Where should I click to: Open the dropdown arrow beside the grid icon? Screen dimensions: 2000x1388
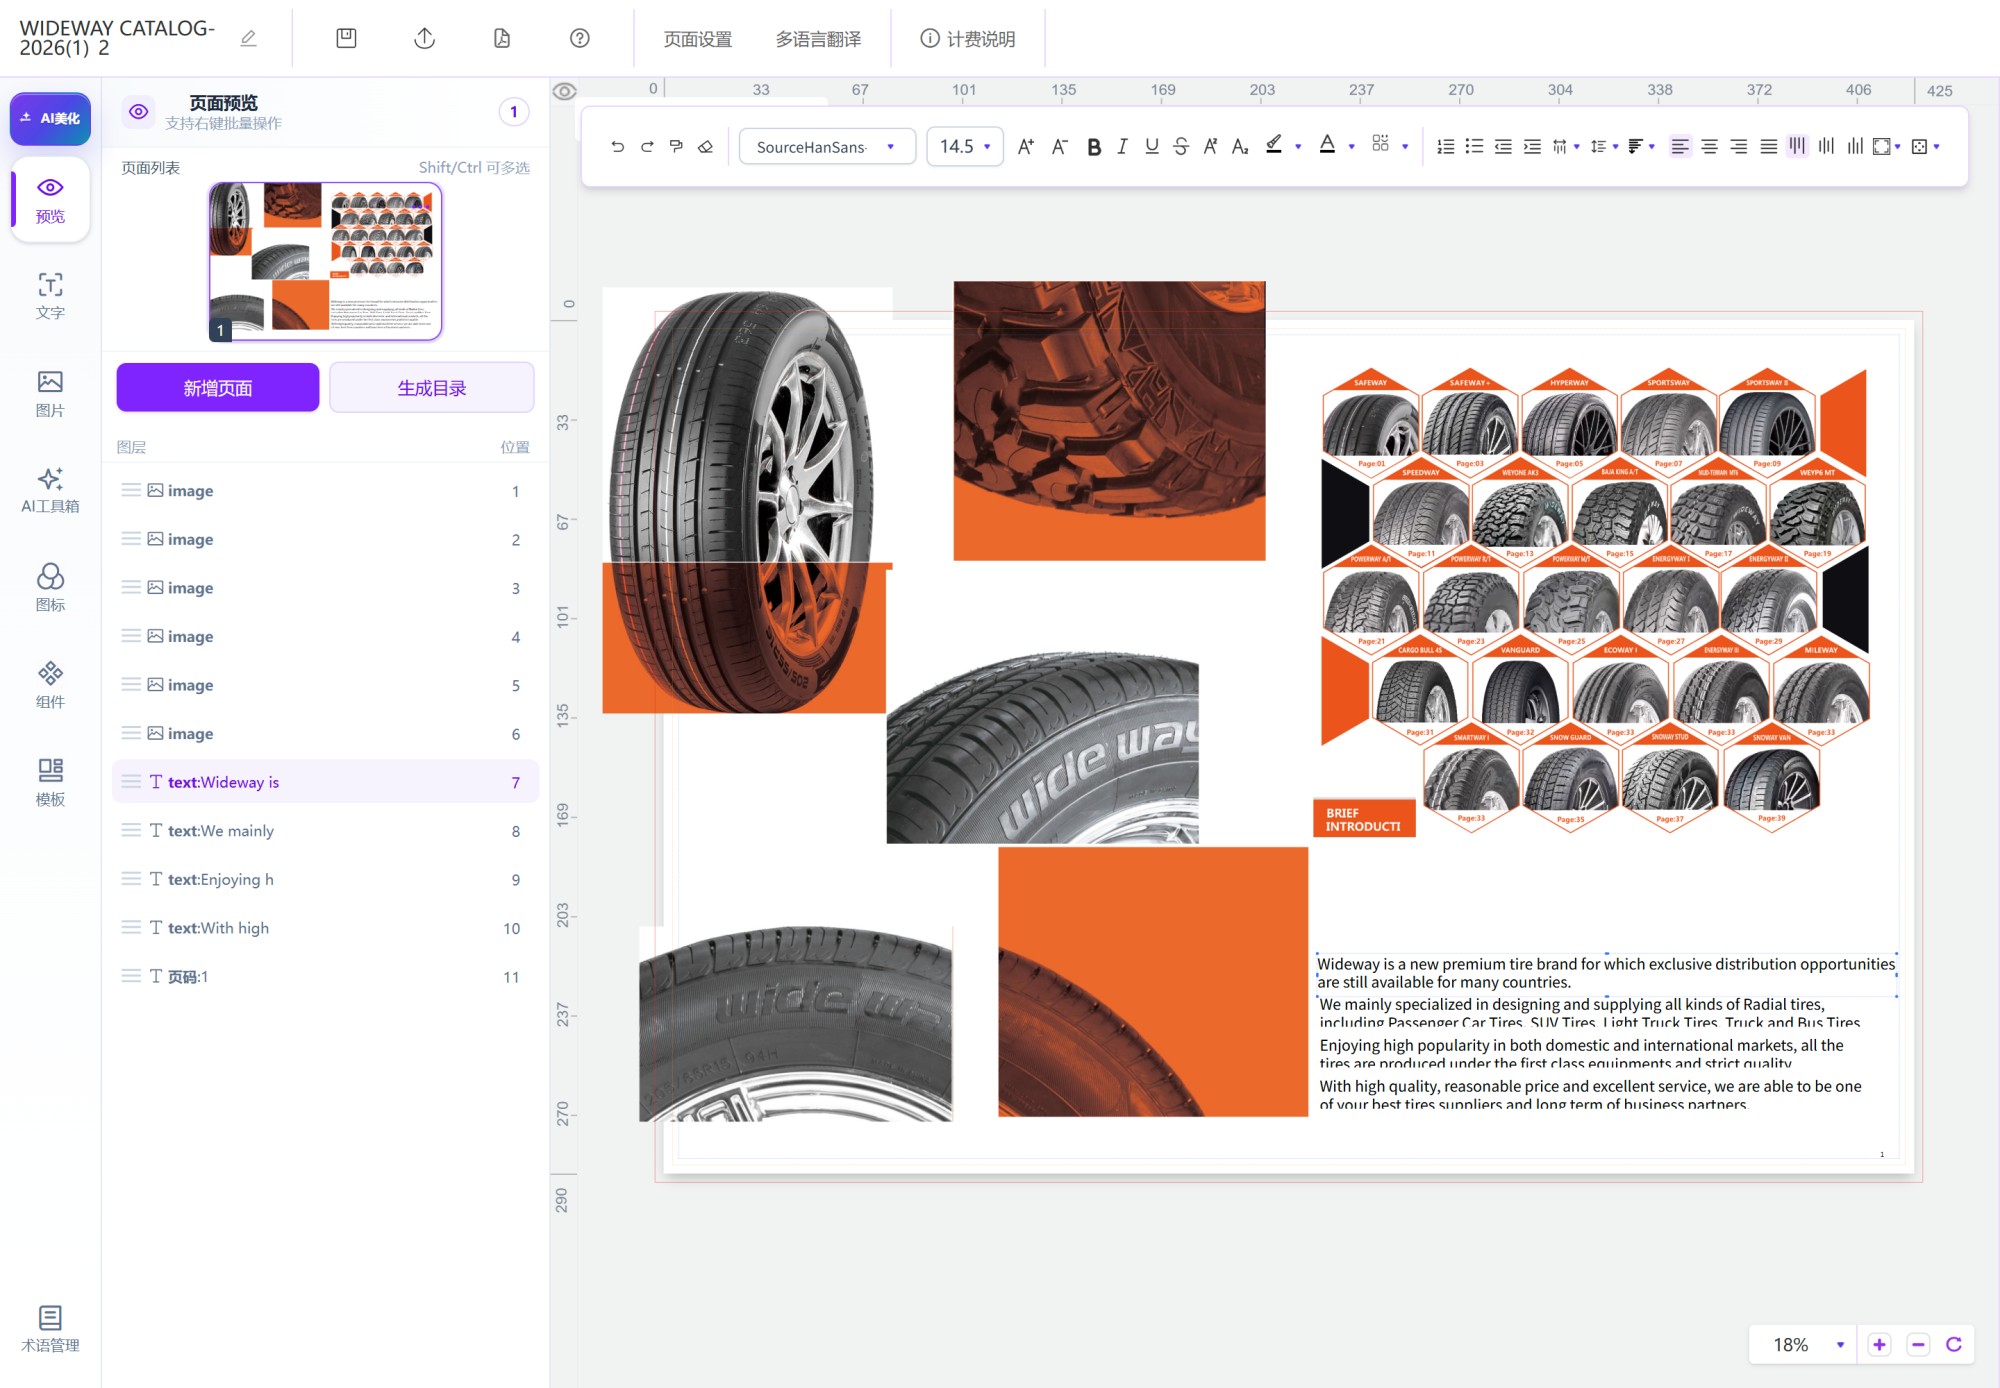[x=1405, y=147]
